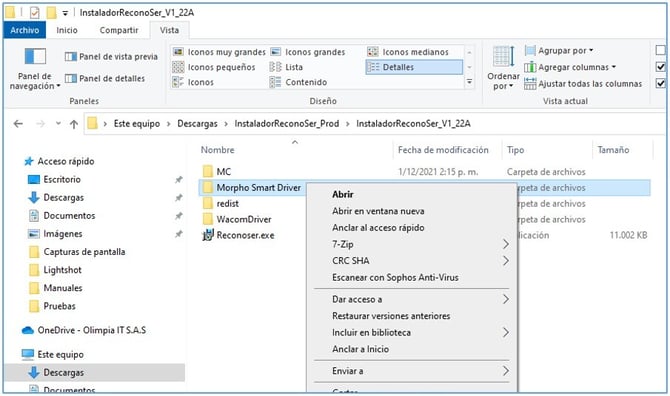Go back with the back arrow

[x=18, y=124]
